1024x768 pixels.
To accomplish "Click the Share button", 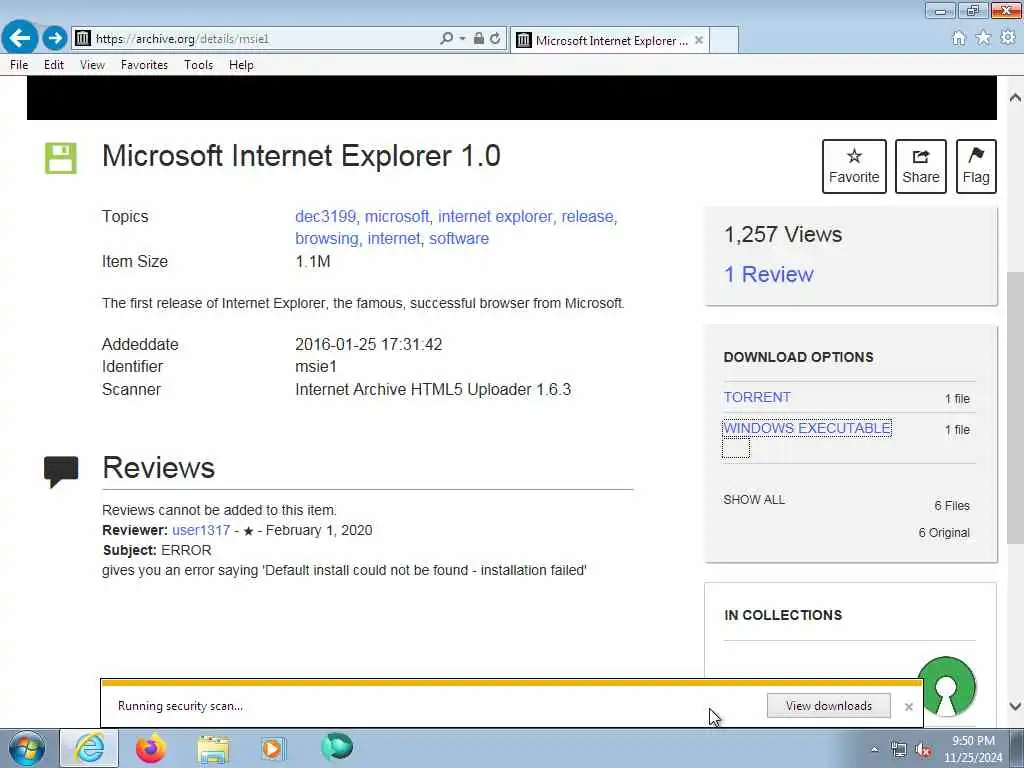I will (920, 166).
